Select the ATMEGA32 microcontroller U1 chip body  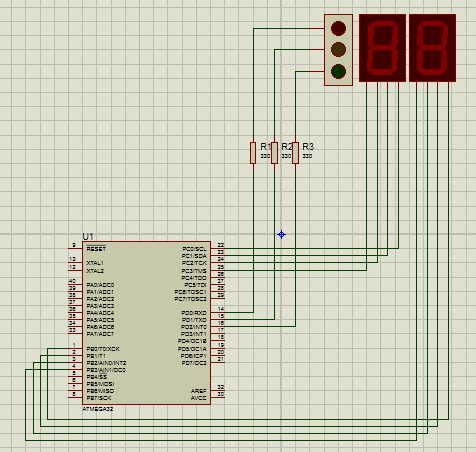pyautogui.click(x=146, y=323)
